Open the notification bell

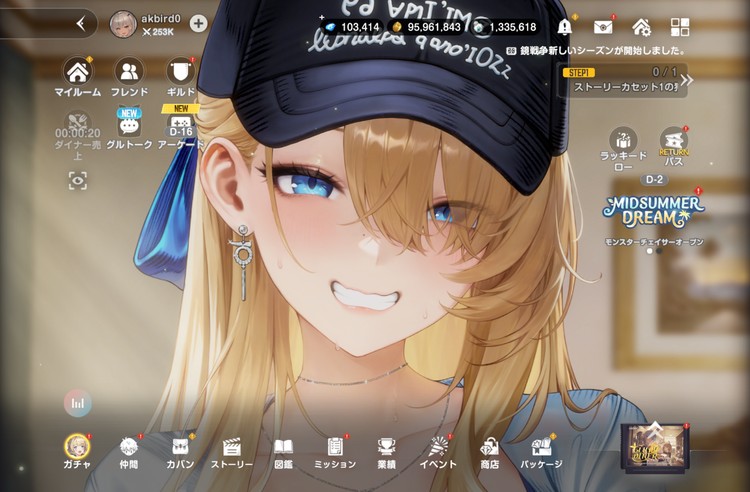[565, 27]
